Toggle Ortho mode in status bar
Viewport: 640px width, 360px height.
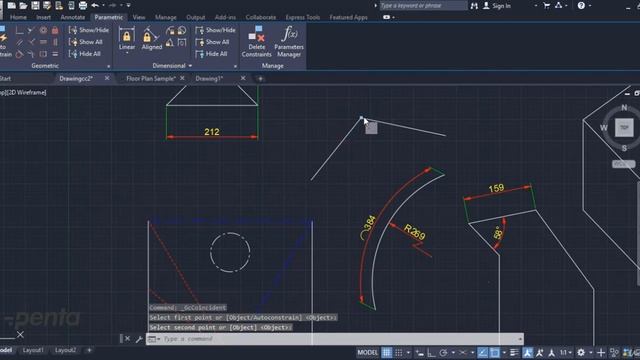(x=431, y=352)
